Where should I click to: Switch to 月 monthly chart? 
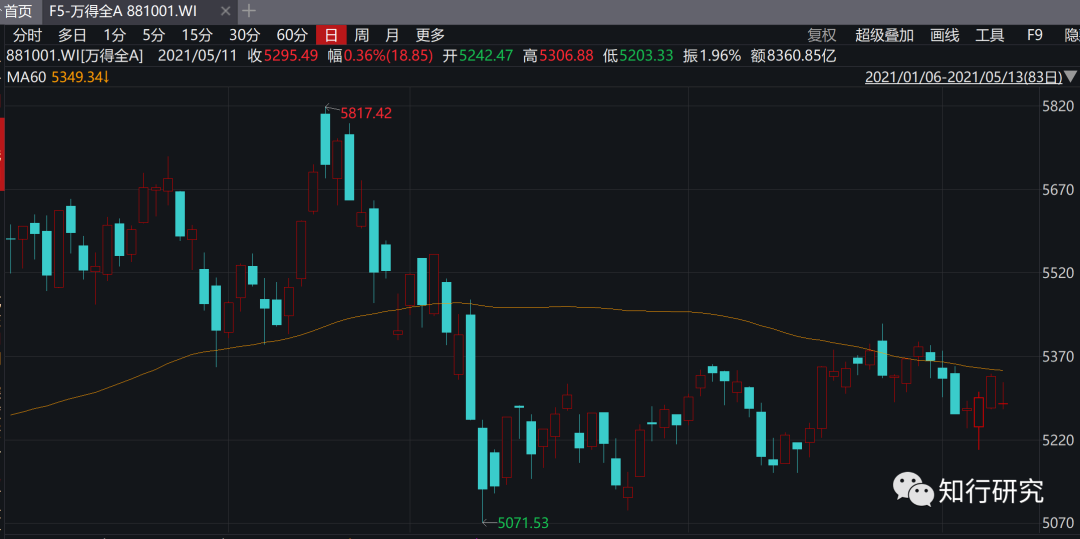coord(392,35)
